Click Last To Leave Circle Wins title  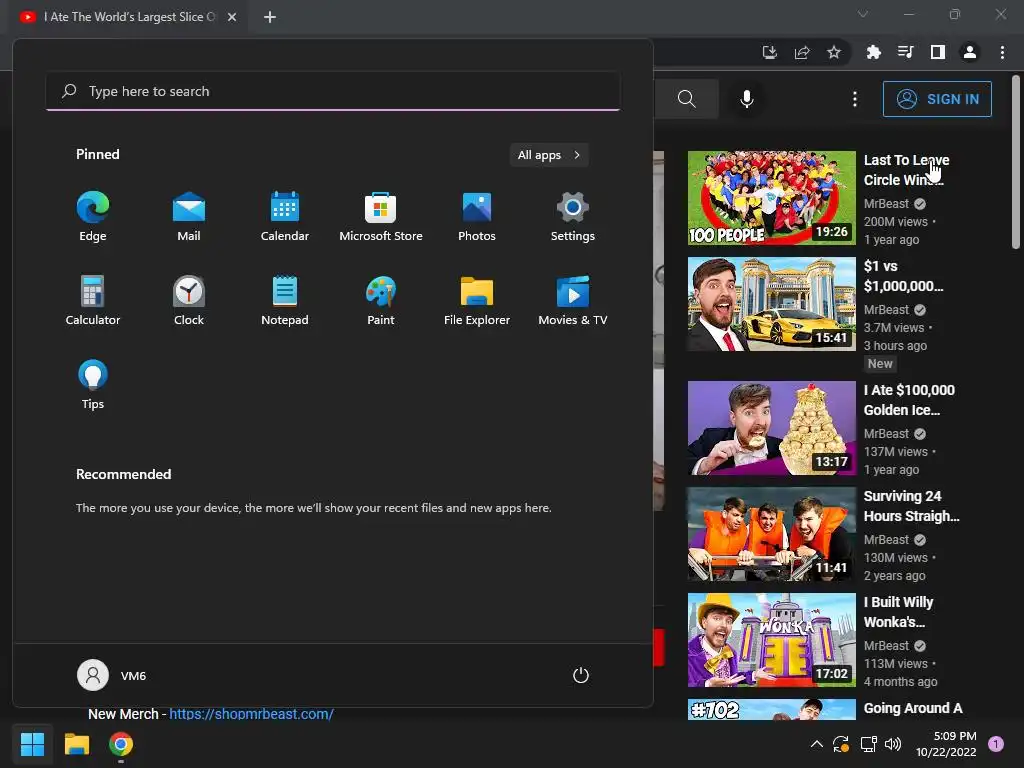[x=906, y=170]
